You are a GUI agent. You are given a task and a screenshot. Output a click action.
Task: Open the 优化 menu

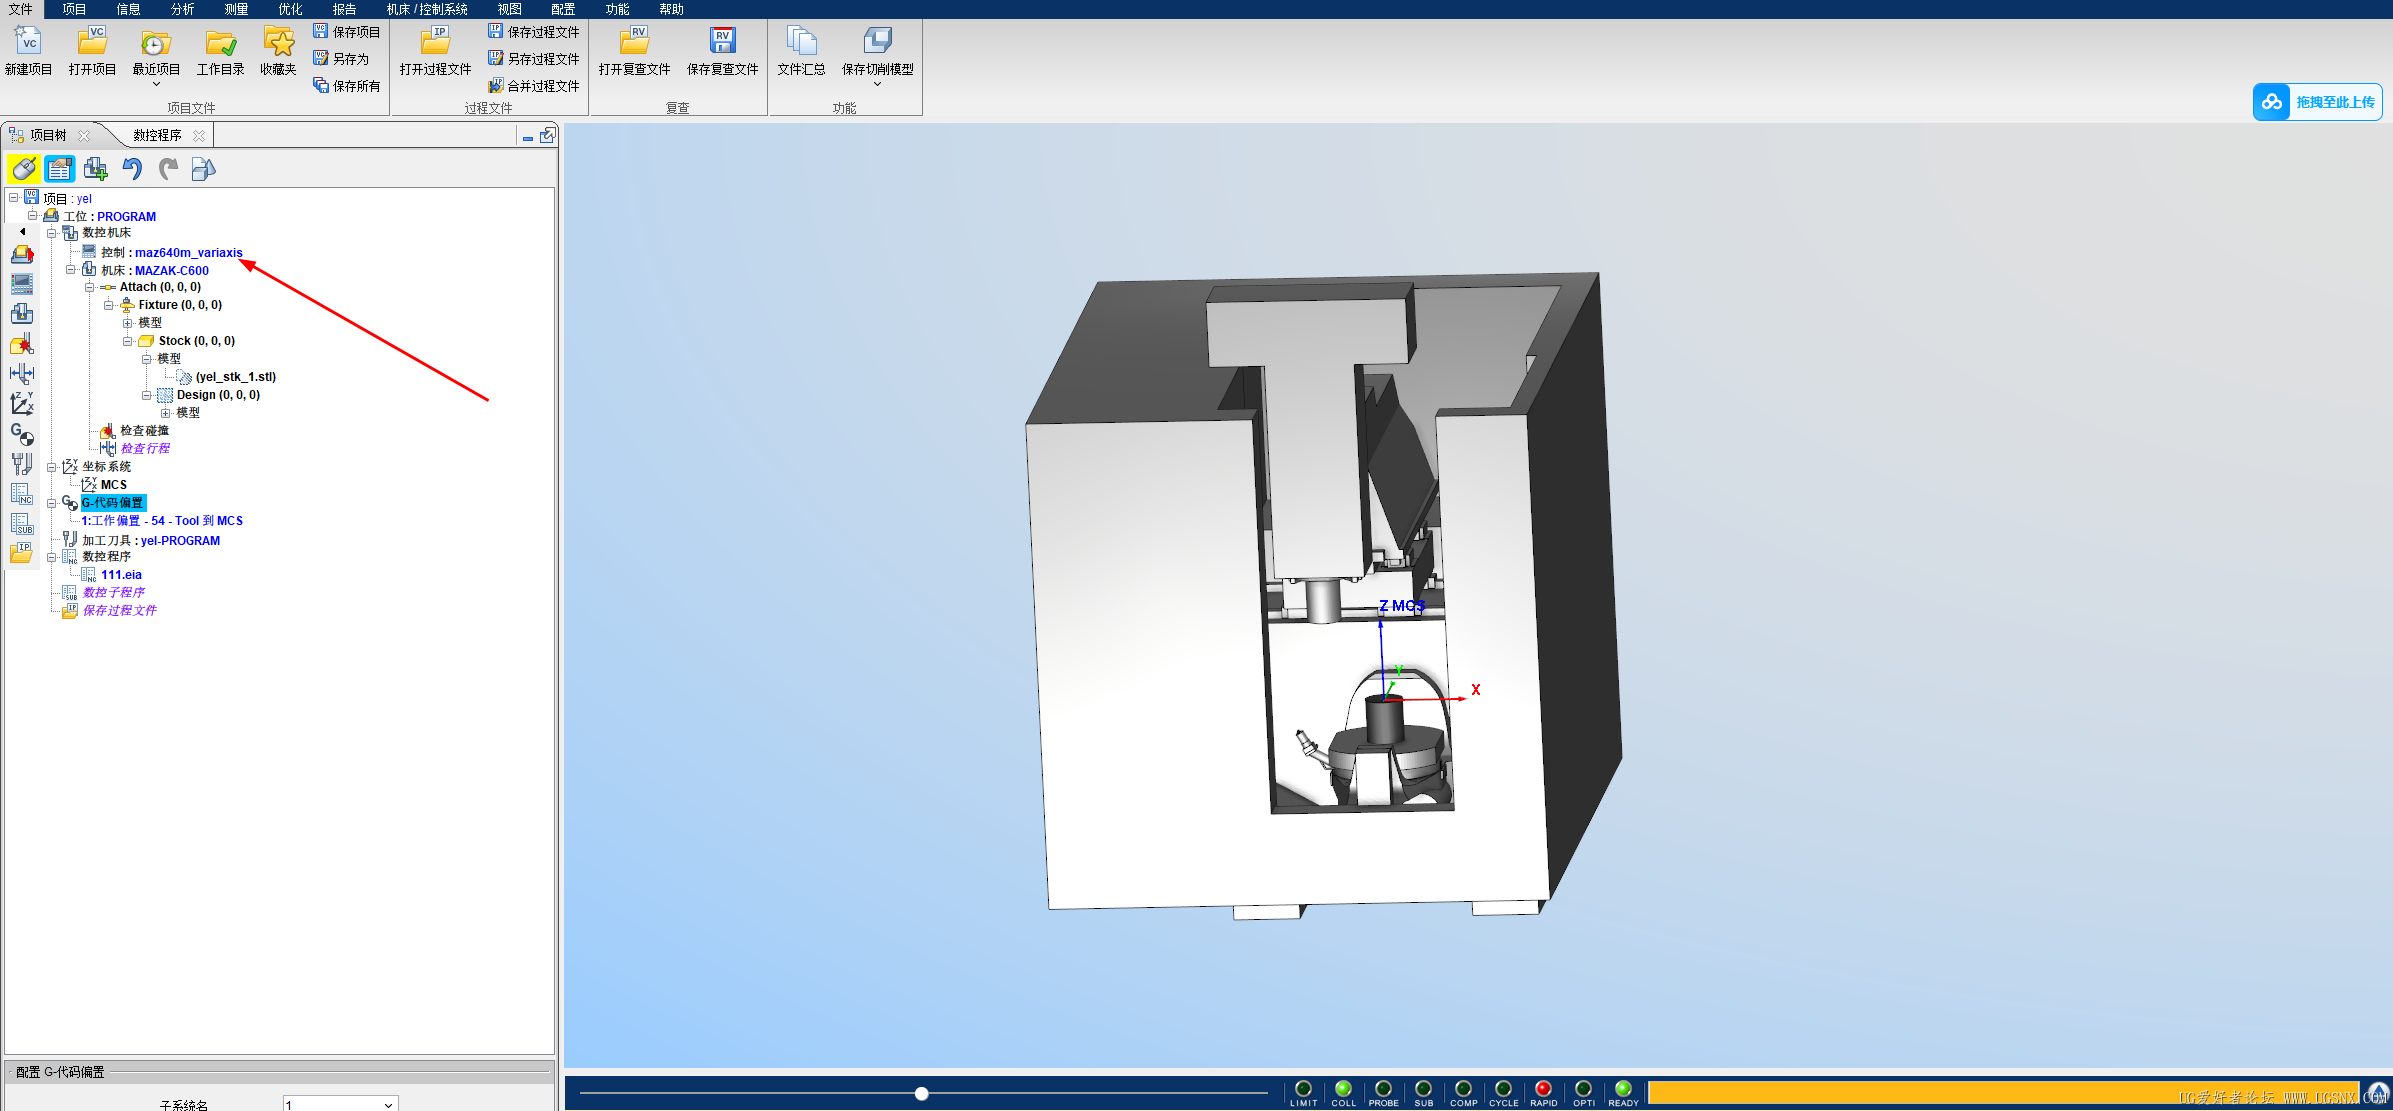pyautogui.click(x=290, y=9)
